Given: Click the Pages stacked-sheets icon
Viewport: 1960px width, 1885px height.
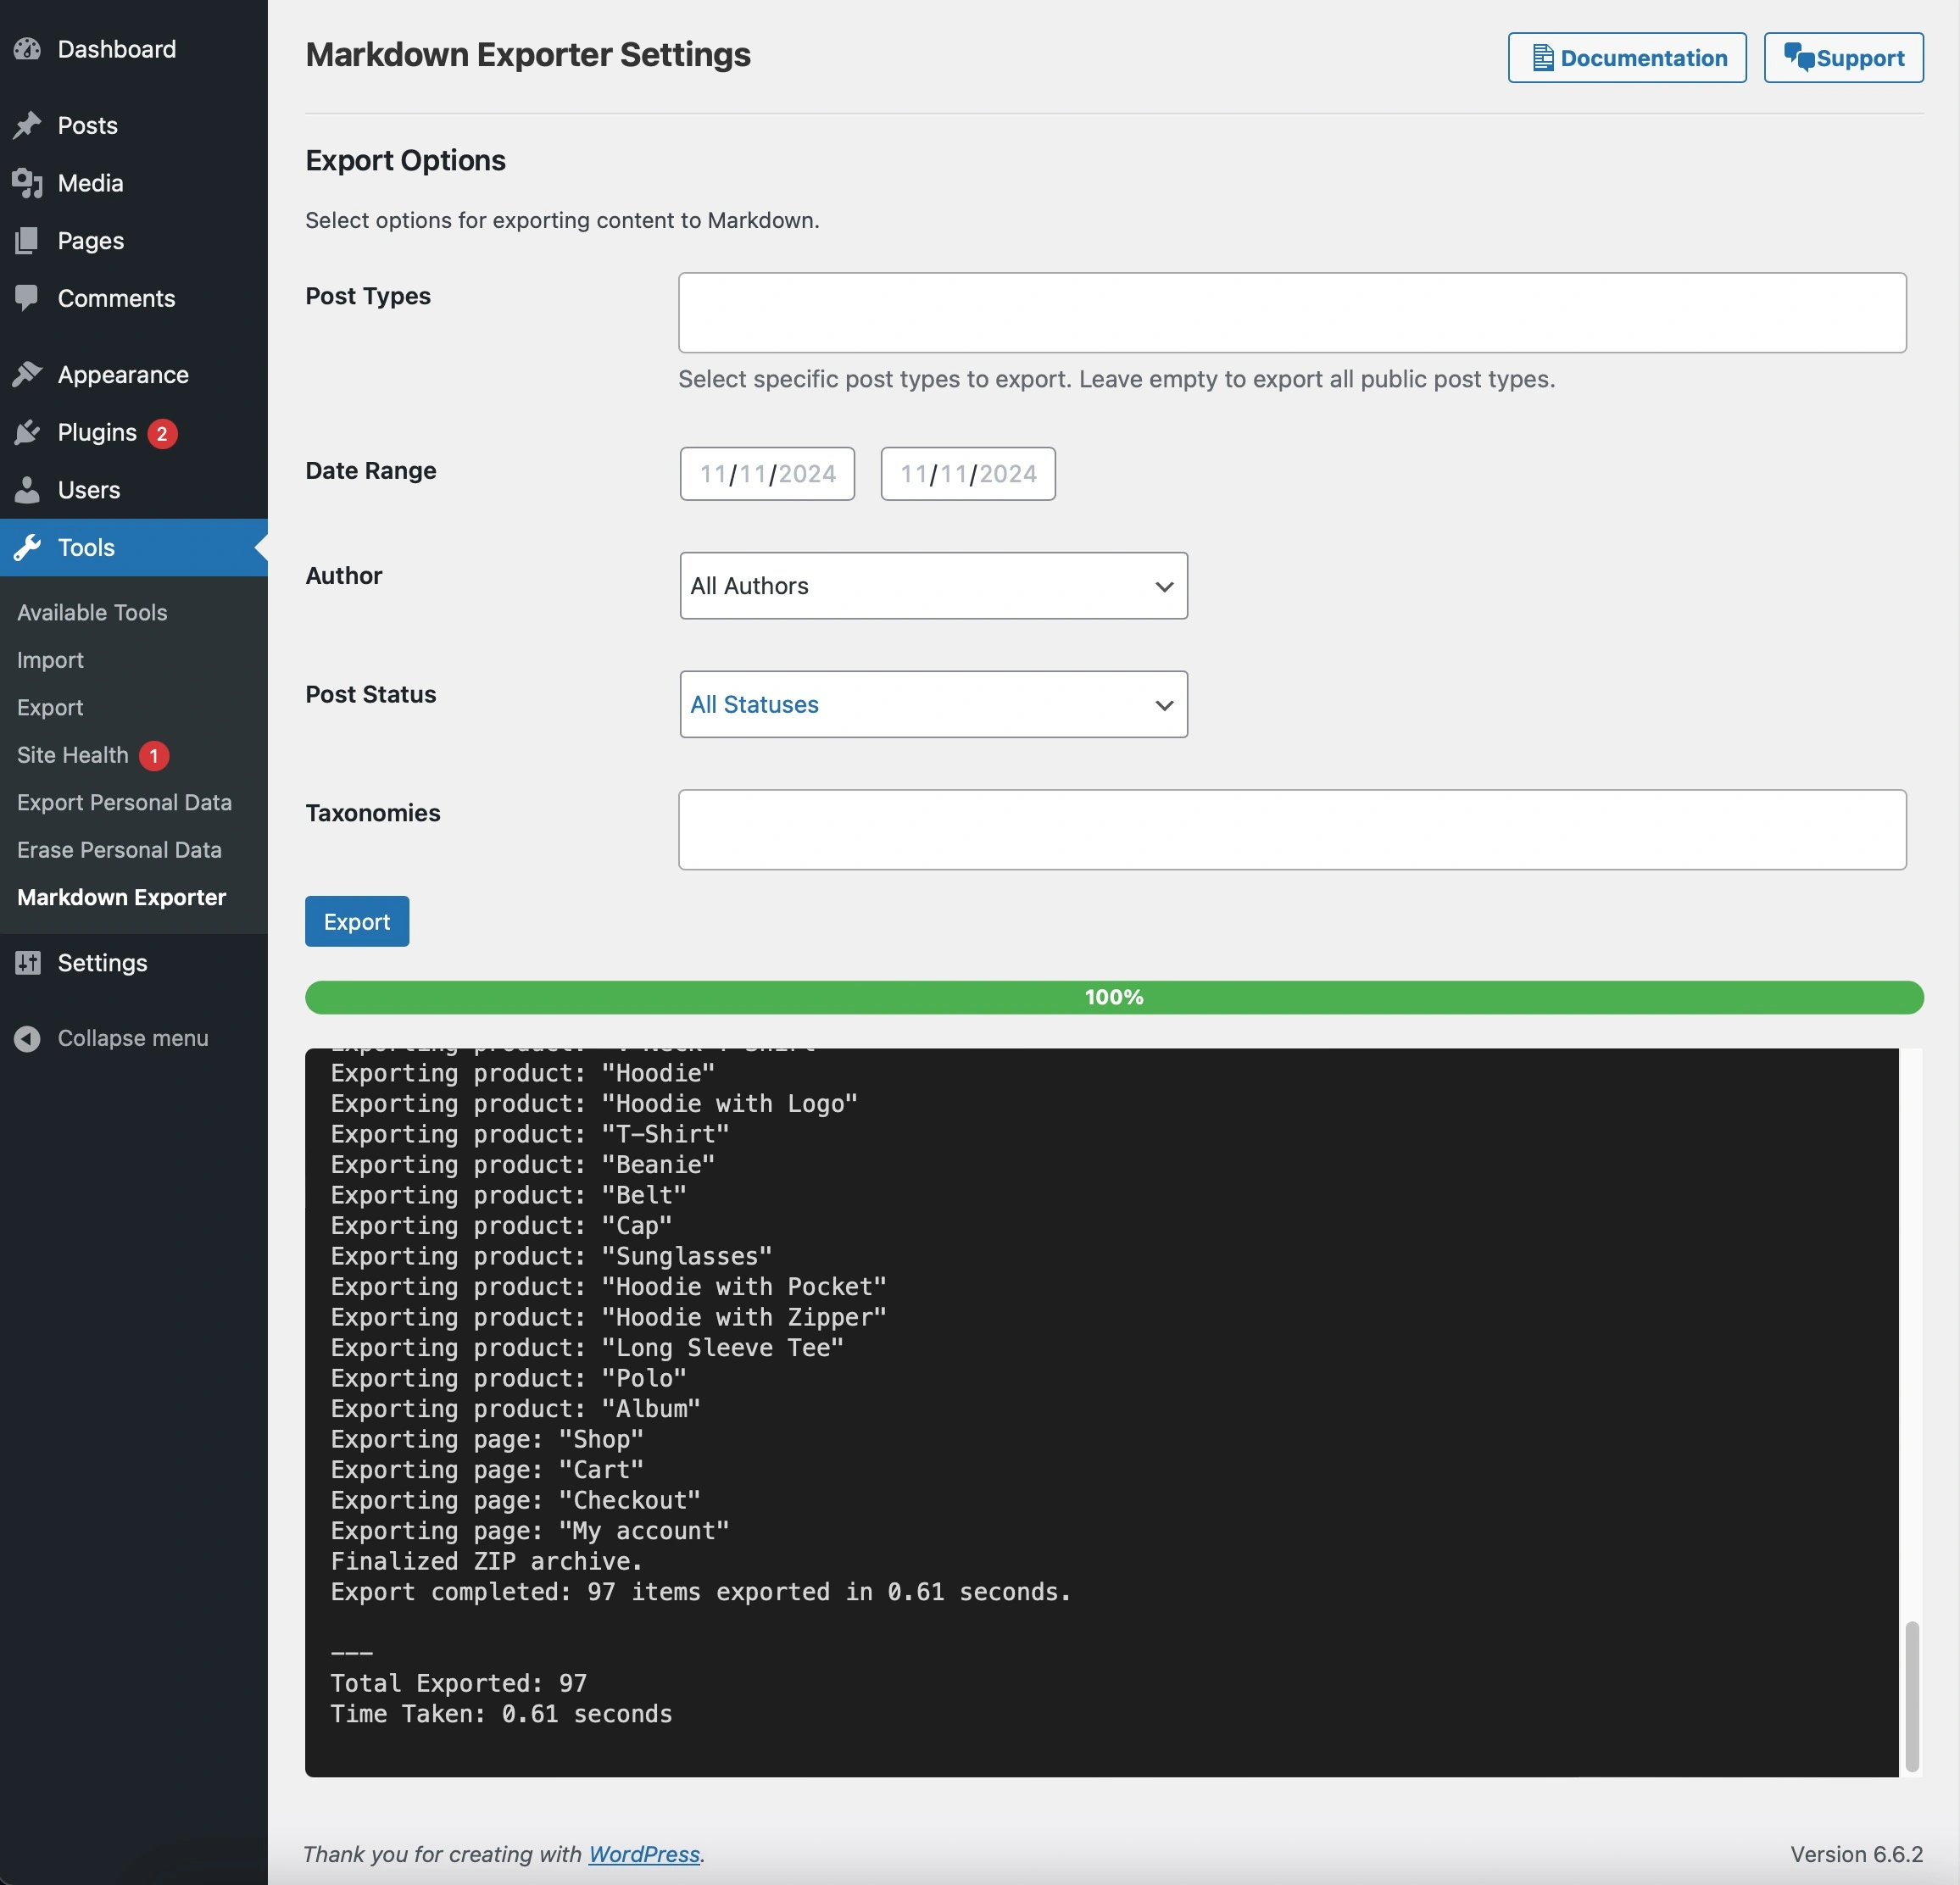Looking at the screenshot, I should (x=27, y=241).
